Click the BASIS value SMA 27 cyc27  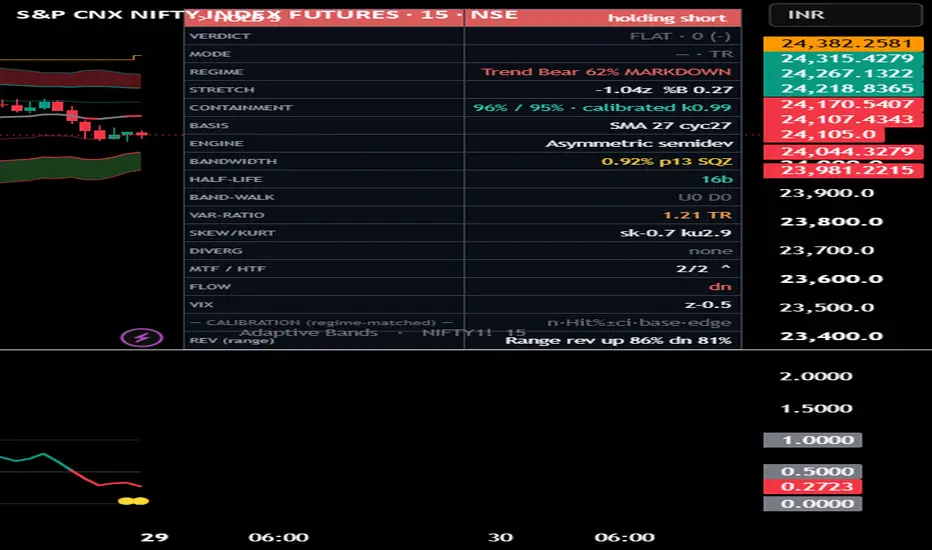(x=671, y=125)
